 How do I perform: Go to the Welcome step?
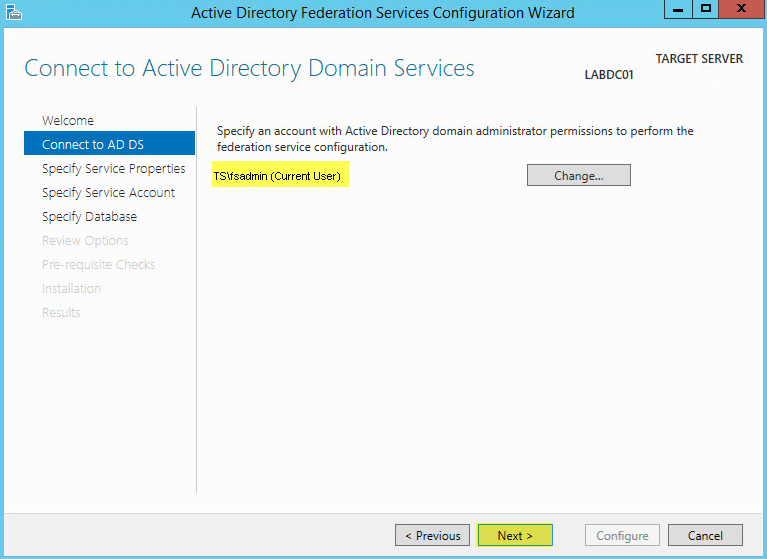pyautogui.click(x=68, y=120)
